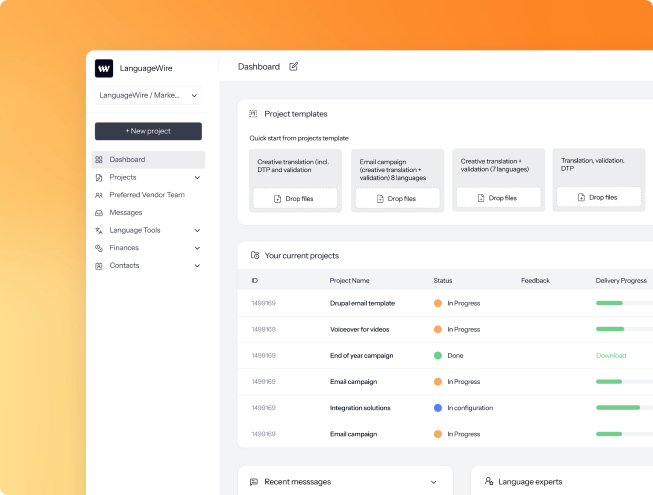Click Drop files in Email campaign template card
This screenshot has height=495, width=653.
[398, 199]
